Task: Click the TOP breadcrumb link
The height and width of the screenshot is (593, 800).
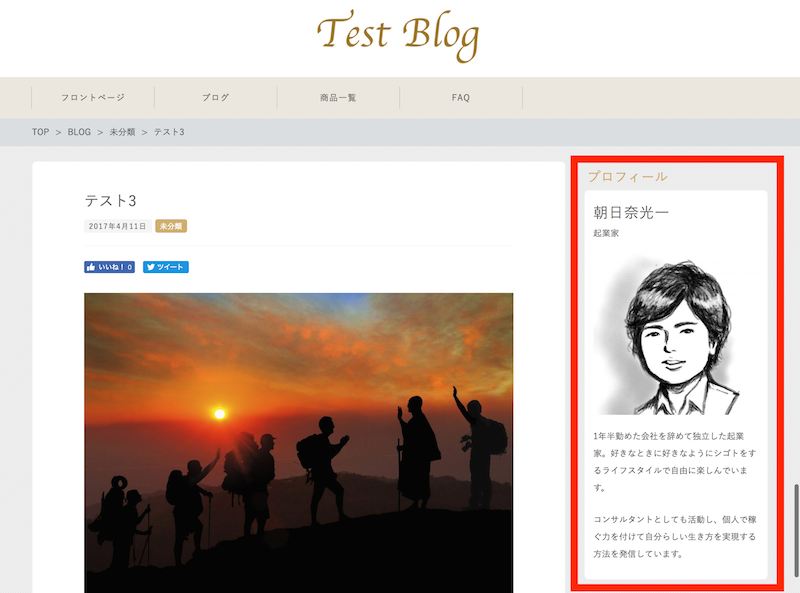Action: [x=40, y=132]
